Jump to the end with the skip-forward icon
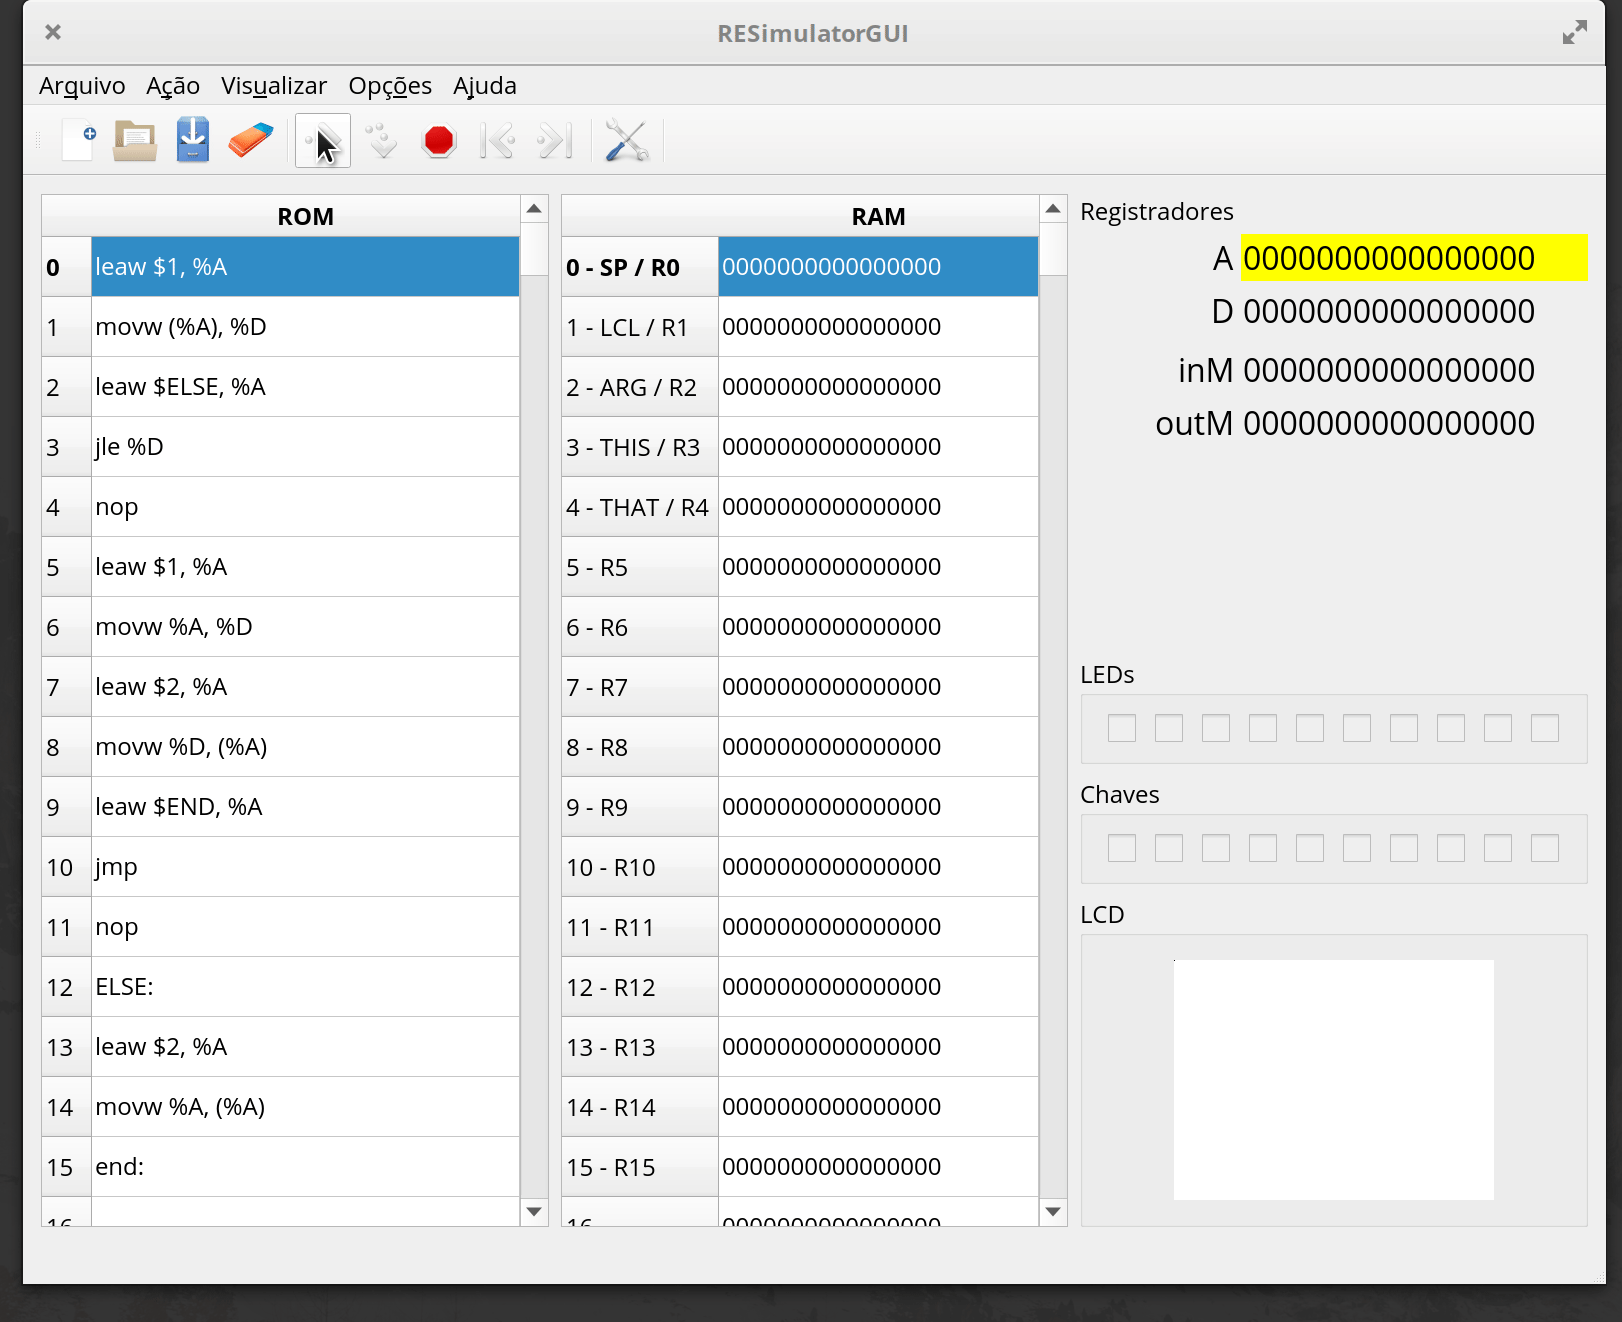The width and height of the screenshot is (1622, 1322). [x=555, y=141]
